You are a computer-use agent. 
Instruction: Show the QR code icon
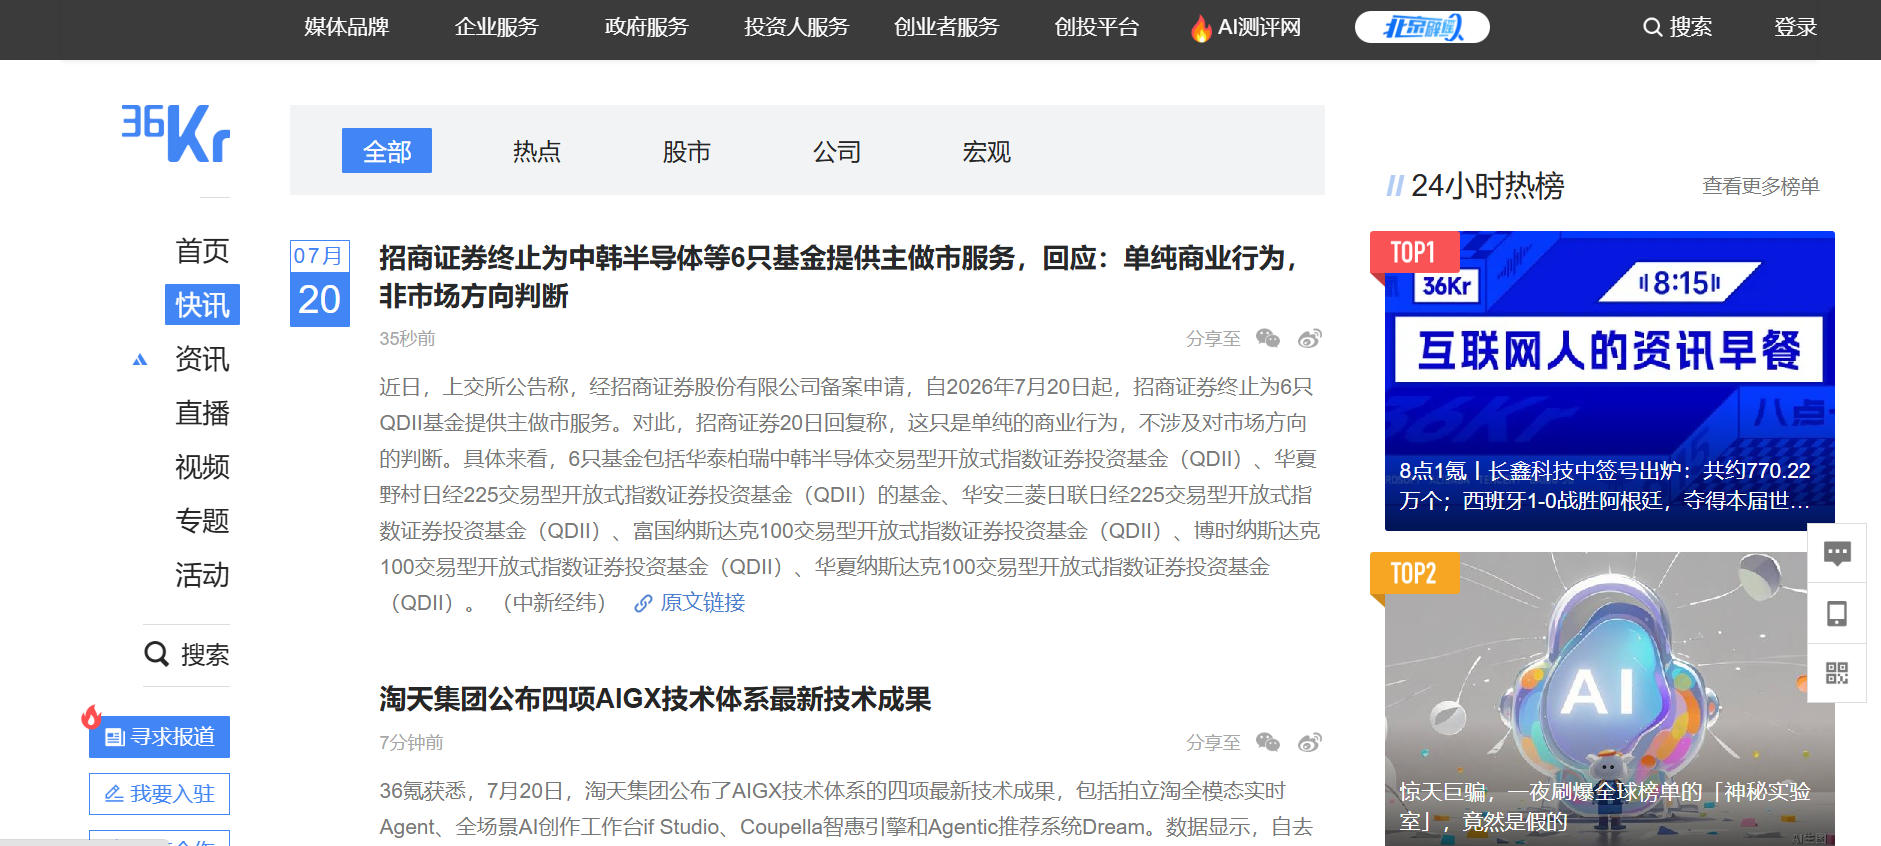tap(1837, 673)
